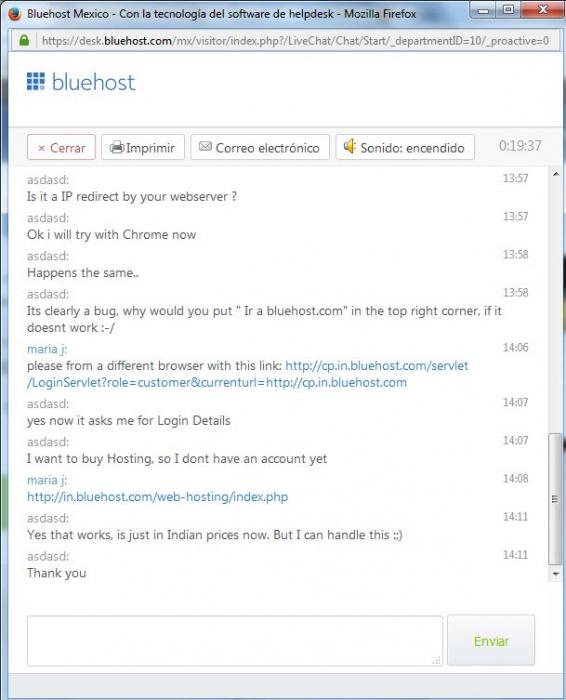
Task: Click the bluehost grid logo icon
Action: [x=36, y=81]
